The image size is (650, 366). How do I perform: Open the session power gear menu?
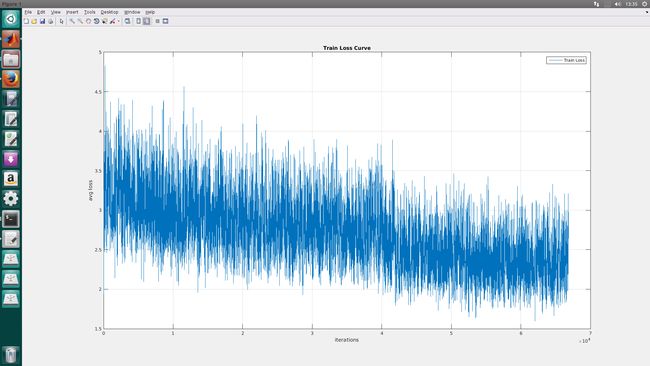pos(645,4)
